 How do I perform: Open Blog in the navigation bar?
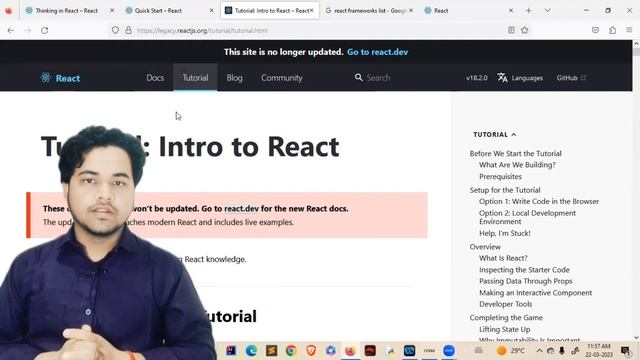[x=234, y=78]
